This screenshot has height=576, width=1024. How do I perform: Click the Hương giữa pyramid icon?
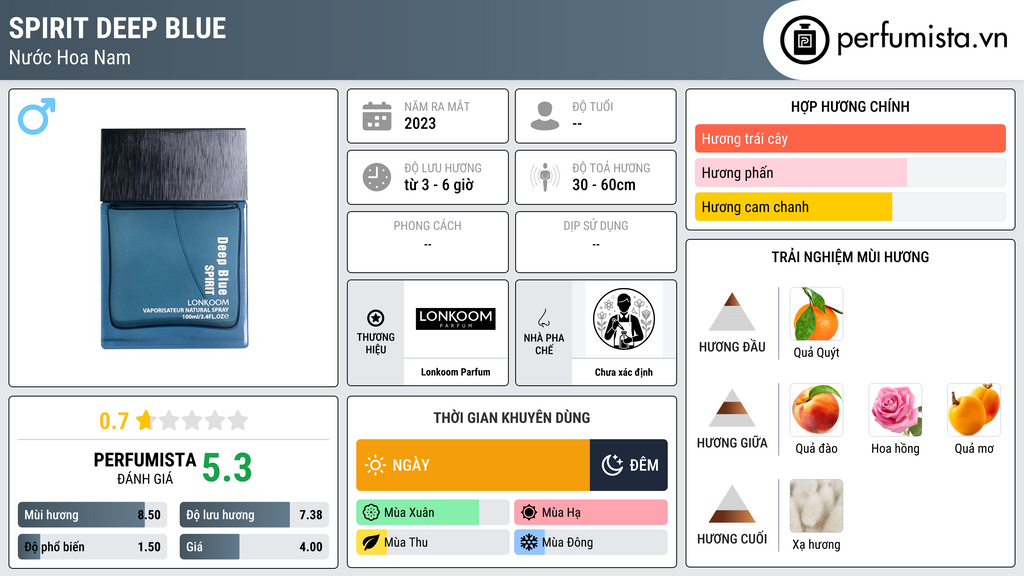tap(732, 408)
